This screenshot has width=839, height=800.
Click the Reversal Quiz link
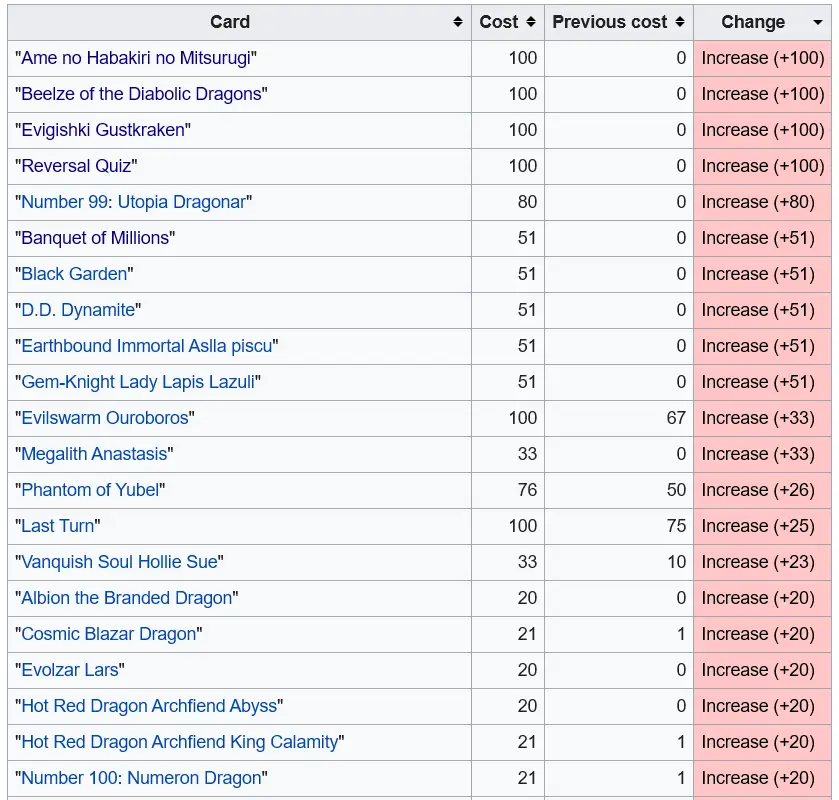coord(76,166)
